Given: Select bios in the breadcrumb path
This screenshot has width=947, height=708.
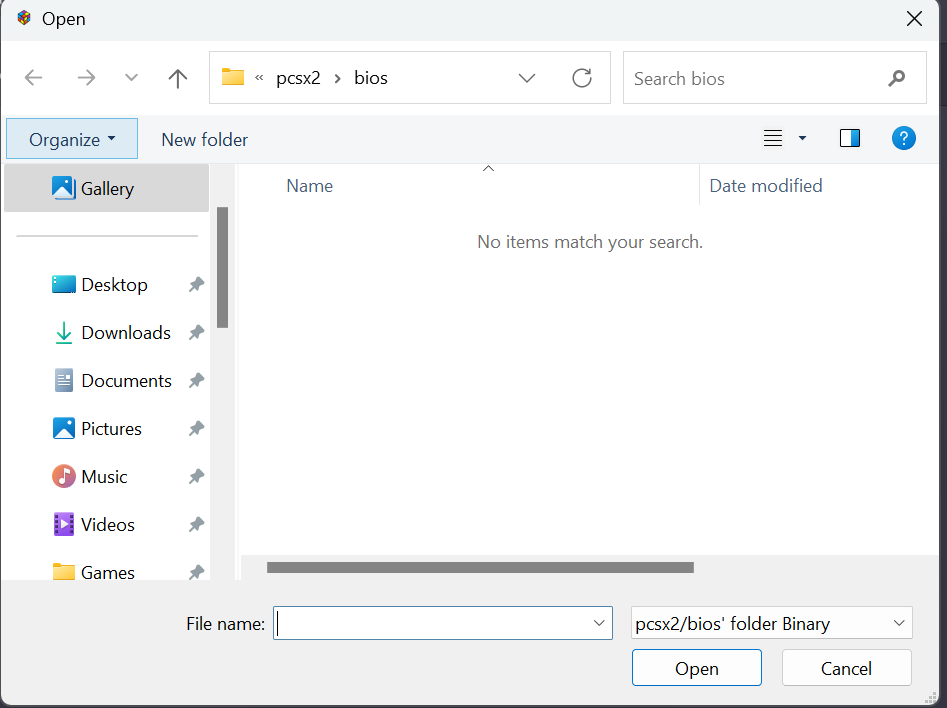Looking at the screenshot, I should (371, 78).
